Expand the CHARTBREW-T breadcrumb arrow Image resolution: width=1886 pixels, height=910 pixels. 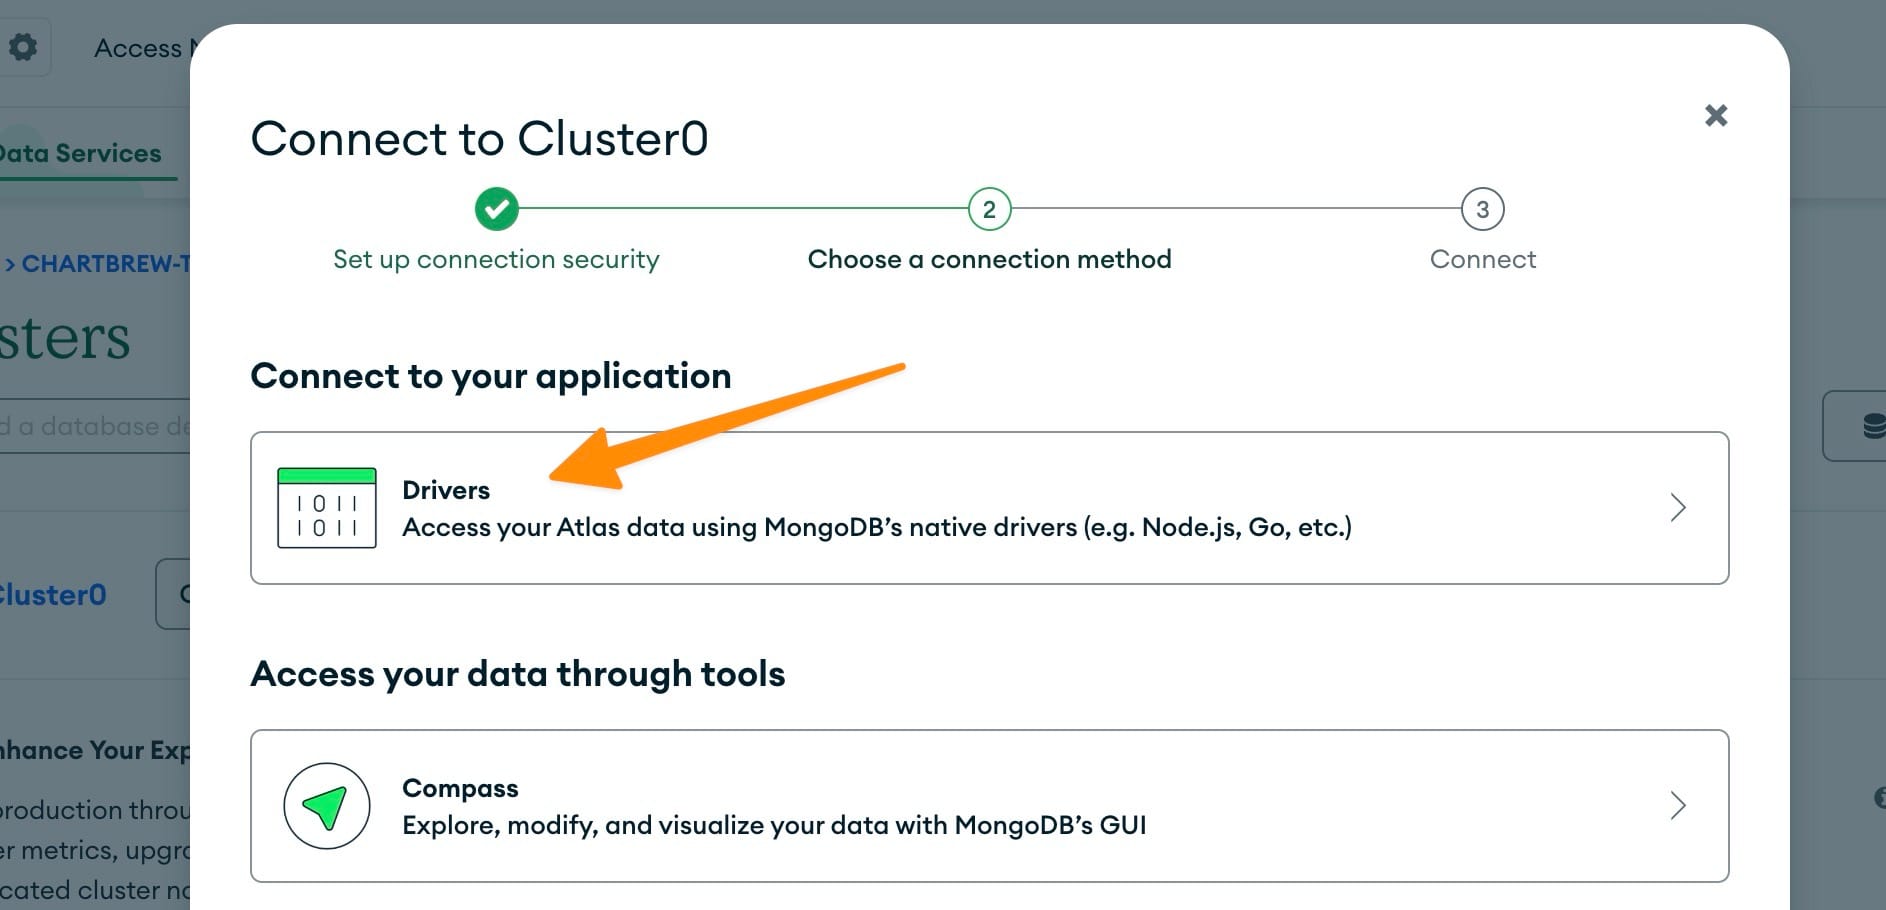[x=12, y=263]
